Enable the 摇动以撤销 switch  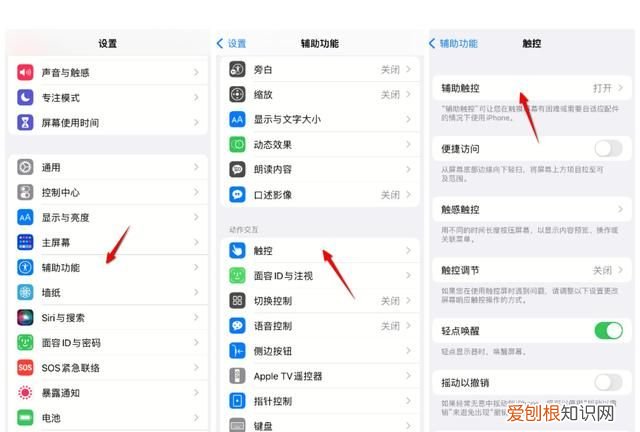tap(608, 383)
